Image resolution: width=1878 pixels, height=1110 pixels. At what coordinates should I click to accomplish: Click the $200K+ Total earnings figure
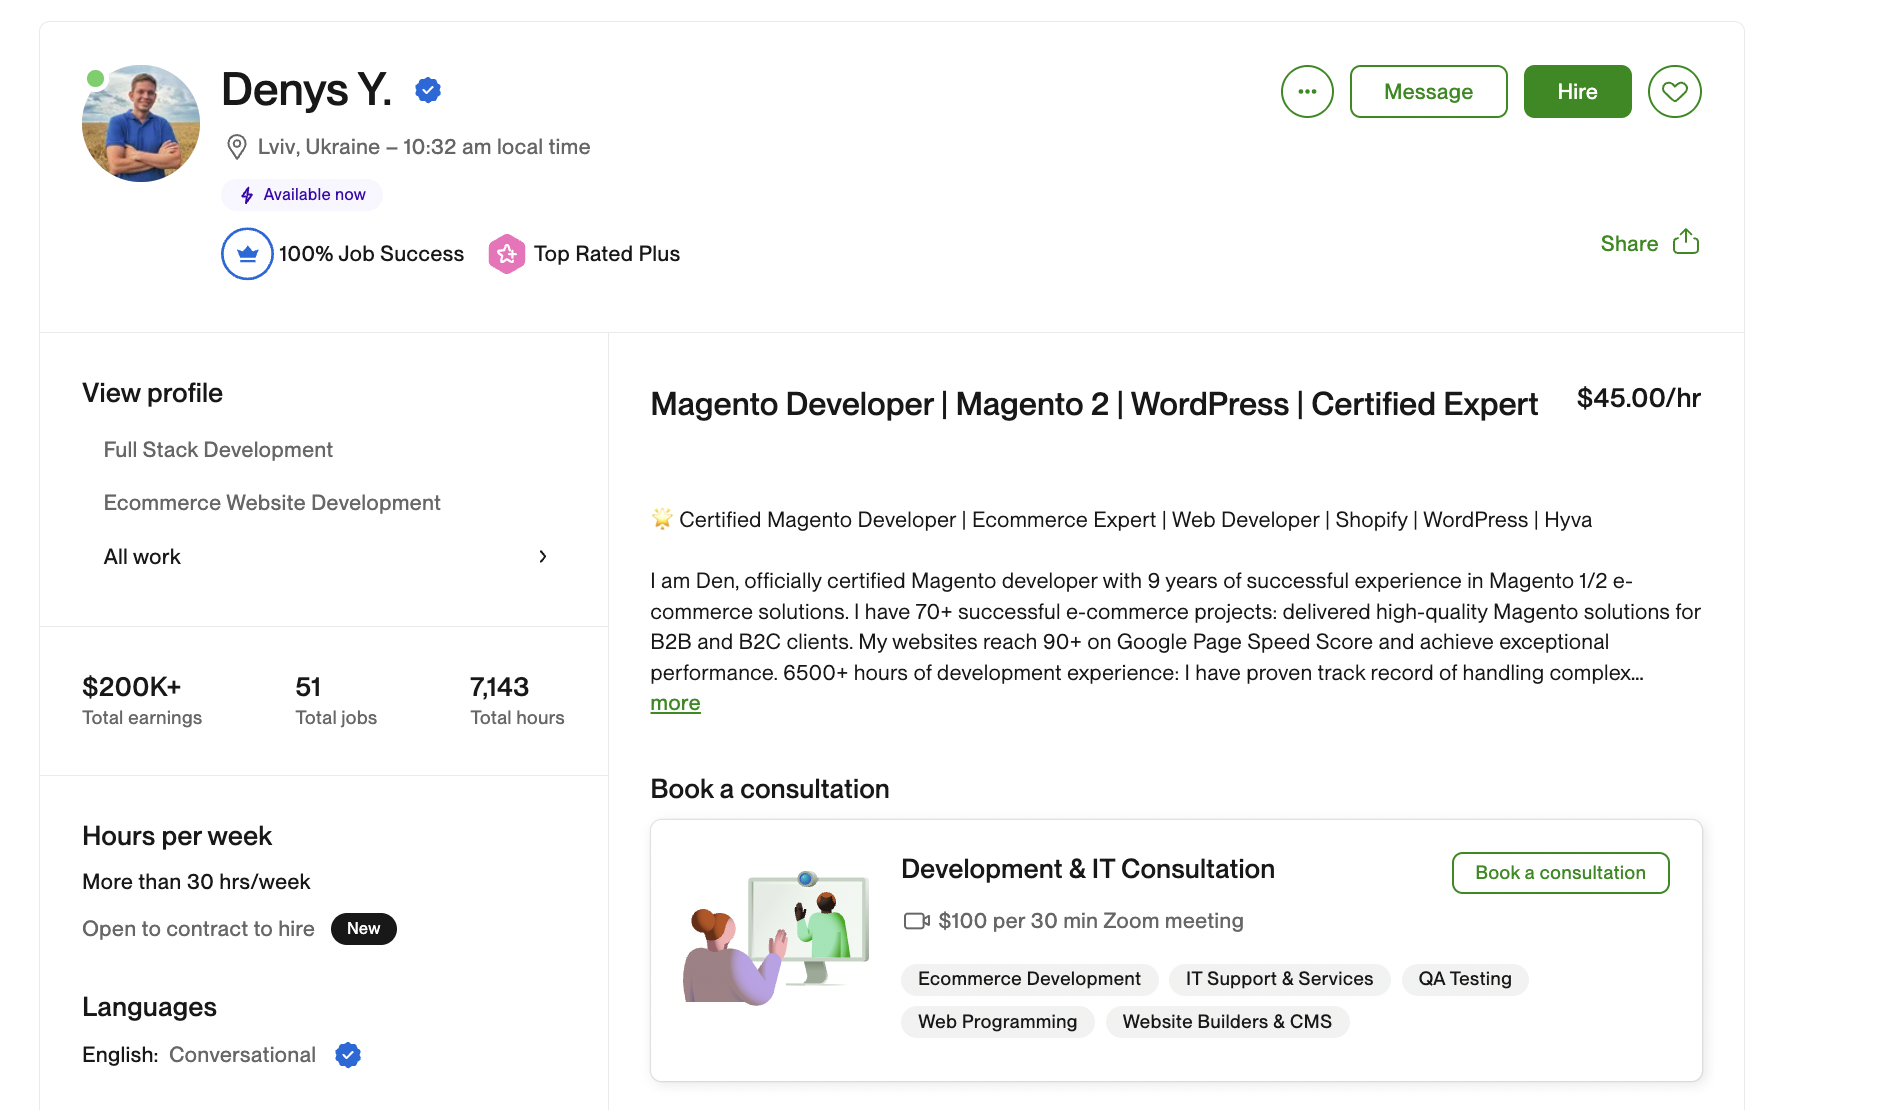[132, 687]
